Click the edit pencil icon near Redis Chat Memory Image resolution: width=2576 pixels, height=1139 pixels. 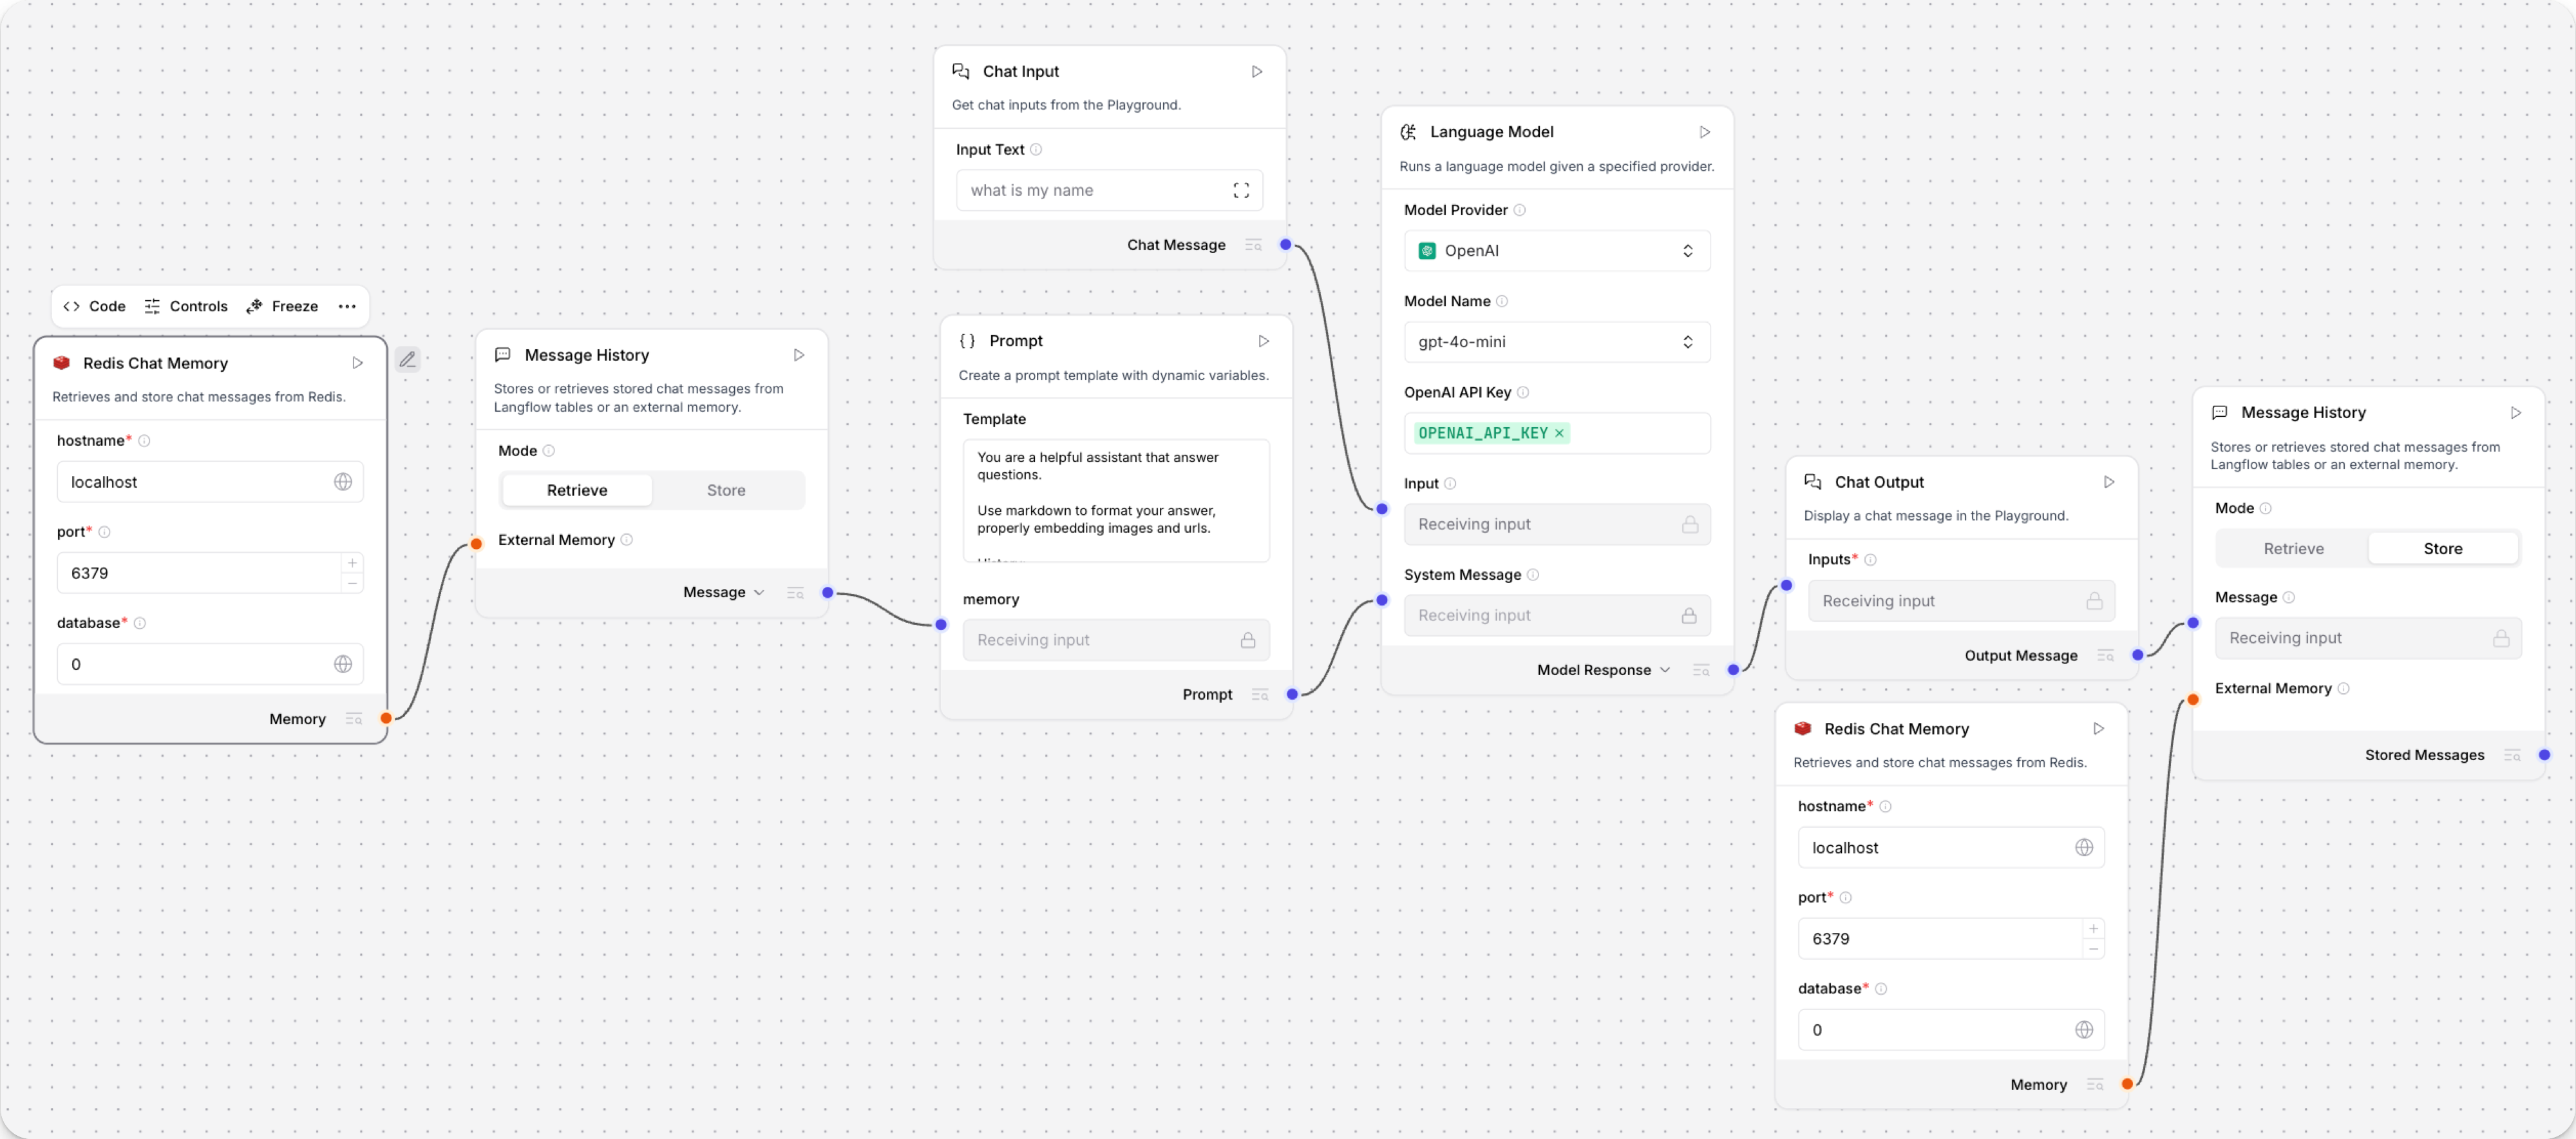(407, 359)
